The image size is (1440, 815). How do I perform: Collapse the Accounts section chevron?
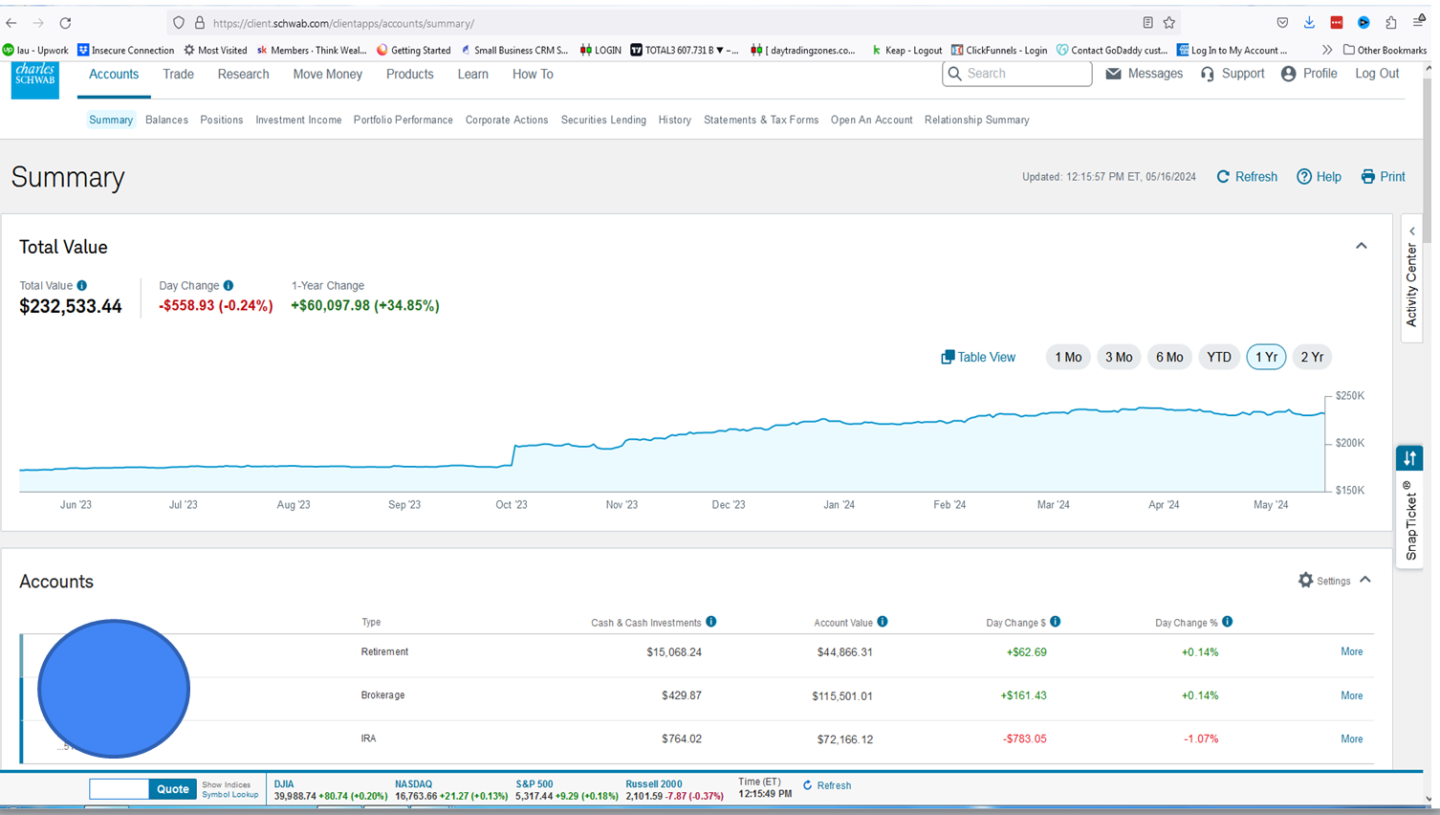click(1365, 580)
